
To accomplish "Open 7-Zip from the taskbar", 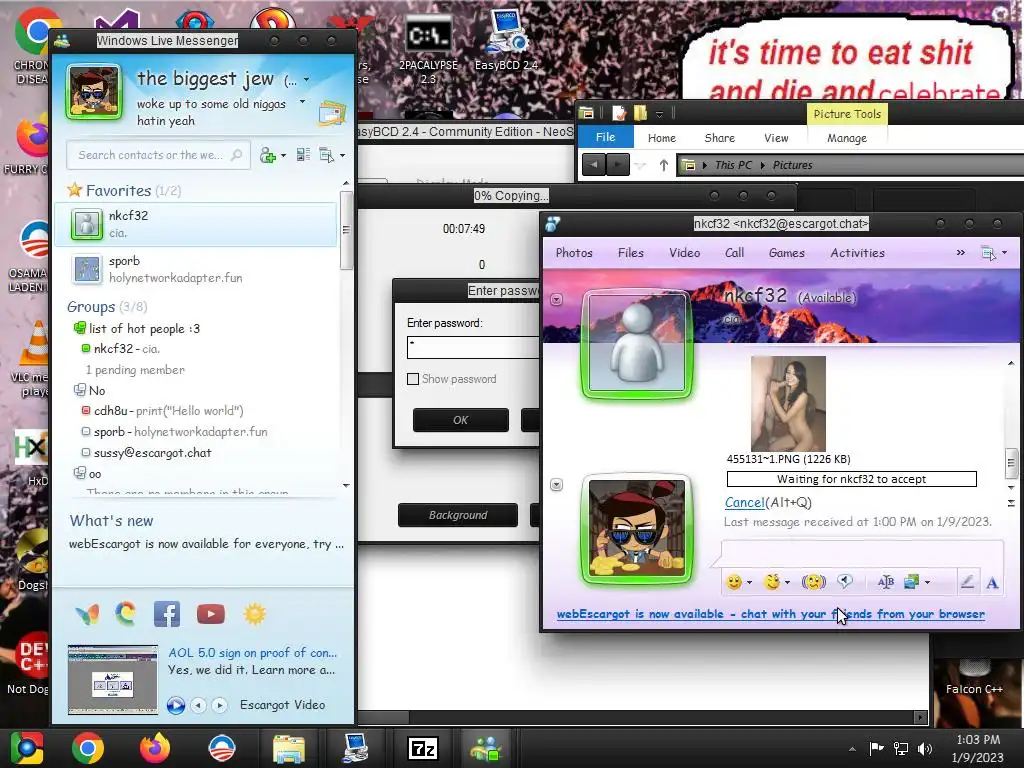I will point(423,748).
